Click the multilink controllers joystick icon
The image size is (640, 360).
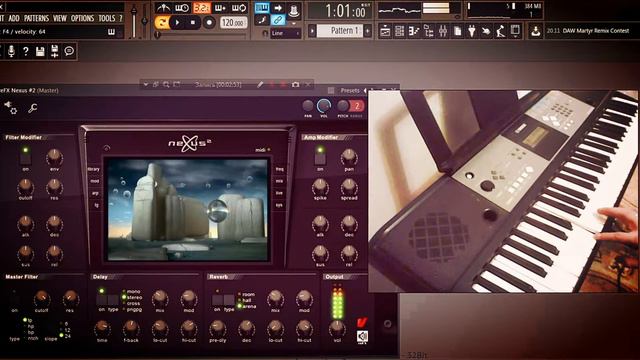coord(293,11)
